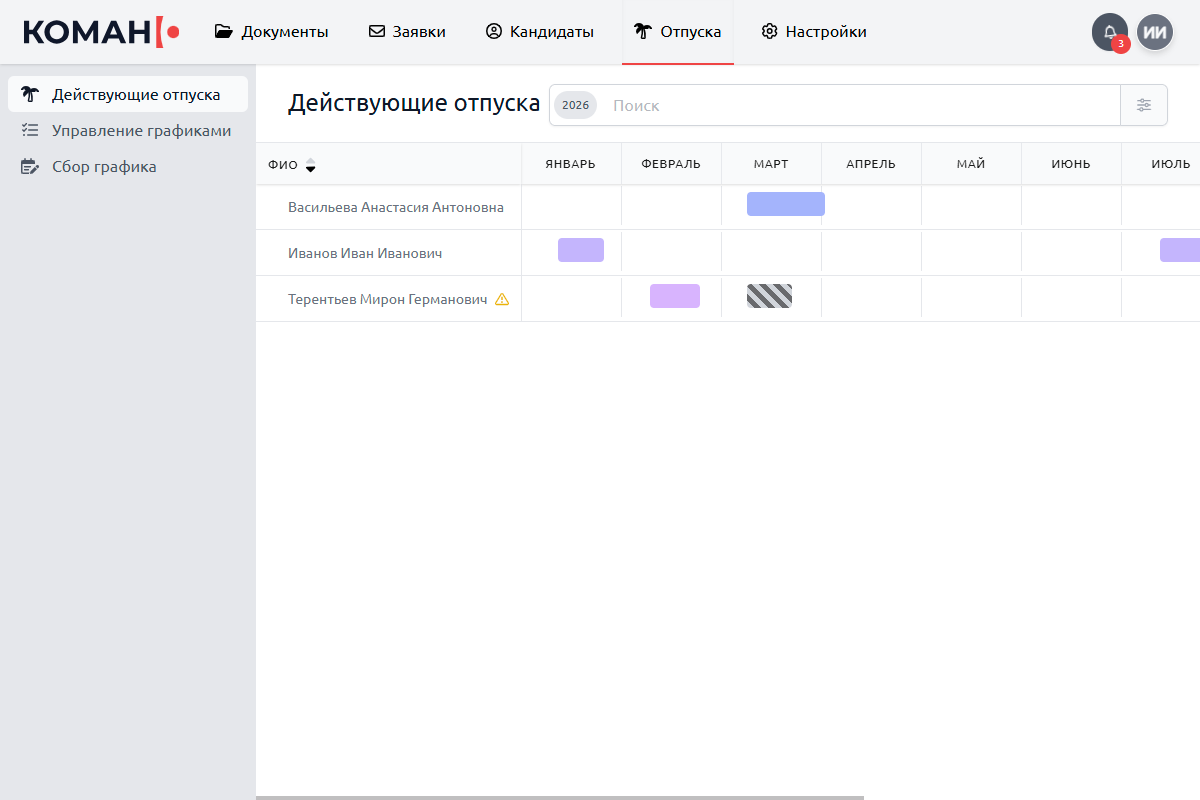The height and width of the screenshot is (800, 1200).
Task: Go to the Заявки section
Action: [x=407, y=32]
